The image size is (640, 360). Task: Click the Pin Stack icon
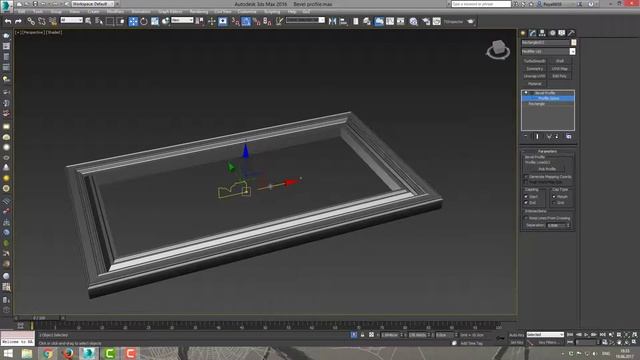[x=526, y=136]
